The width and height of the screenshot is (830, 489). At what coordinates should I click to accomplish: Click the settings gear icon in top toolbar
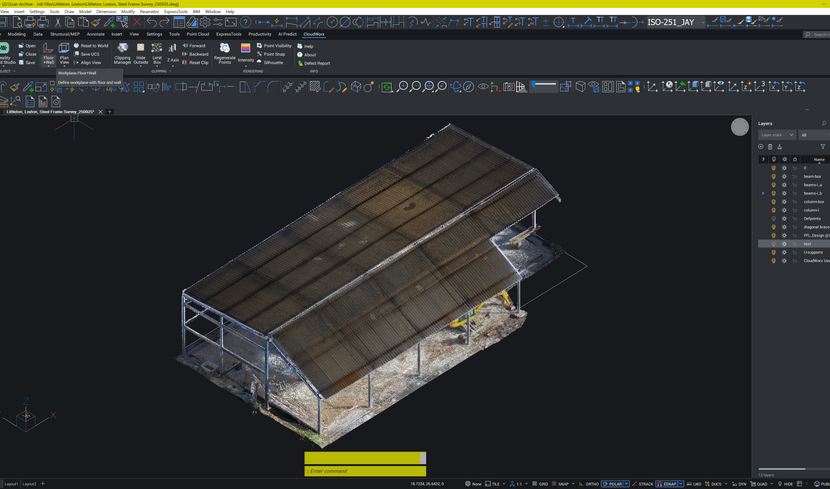pos(205,22)
